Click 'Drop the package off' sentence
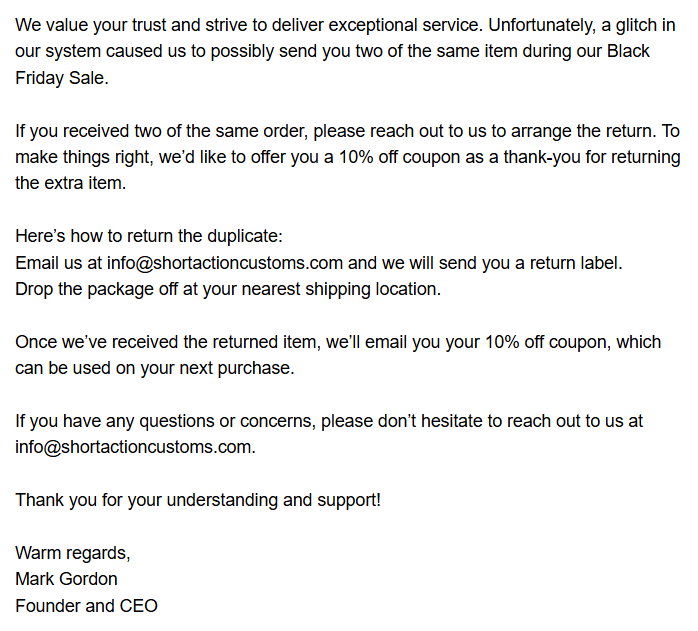698x631 pixels. pos(228,289)
